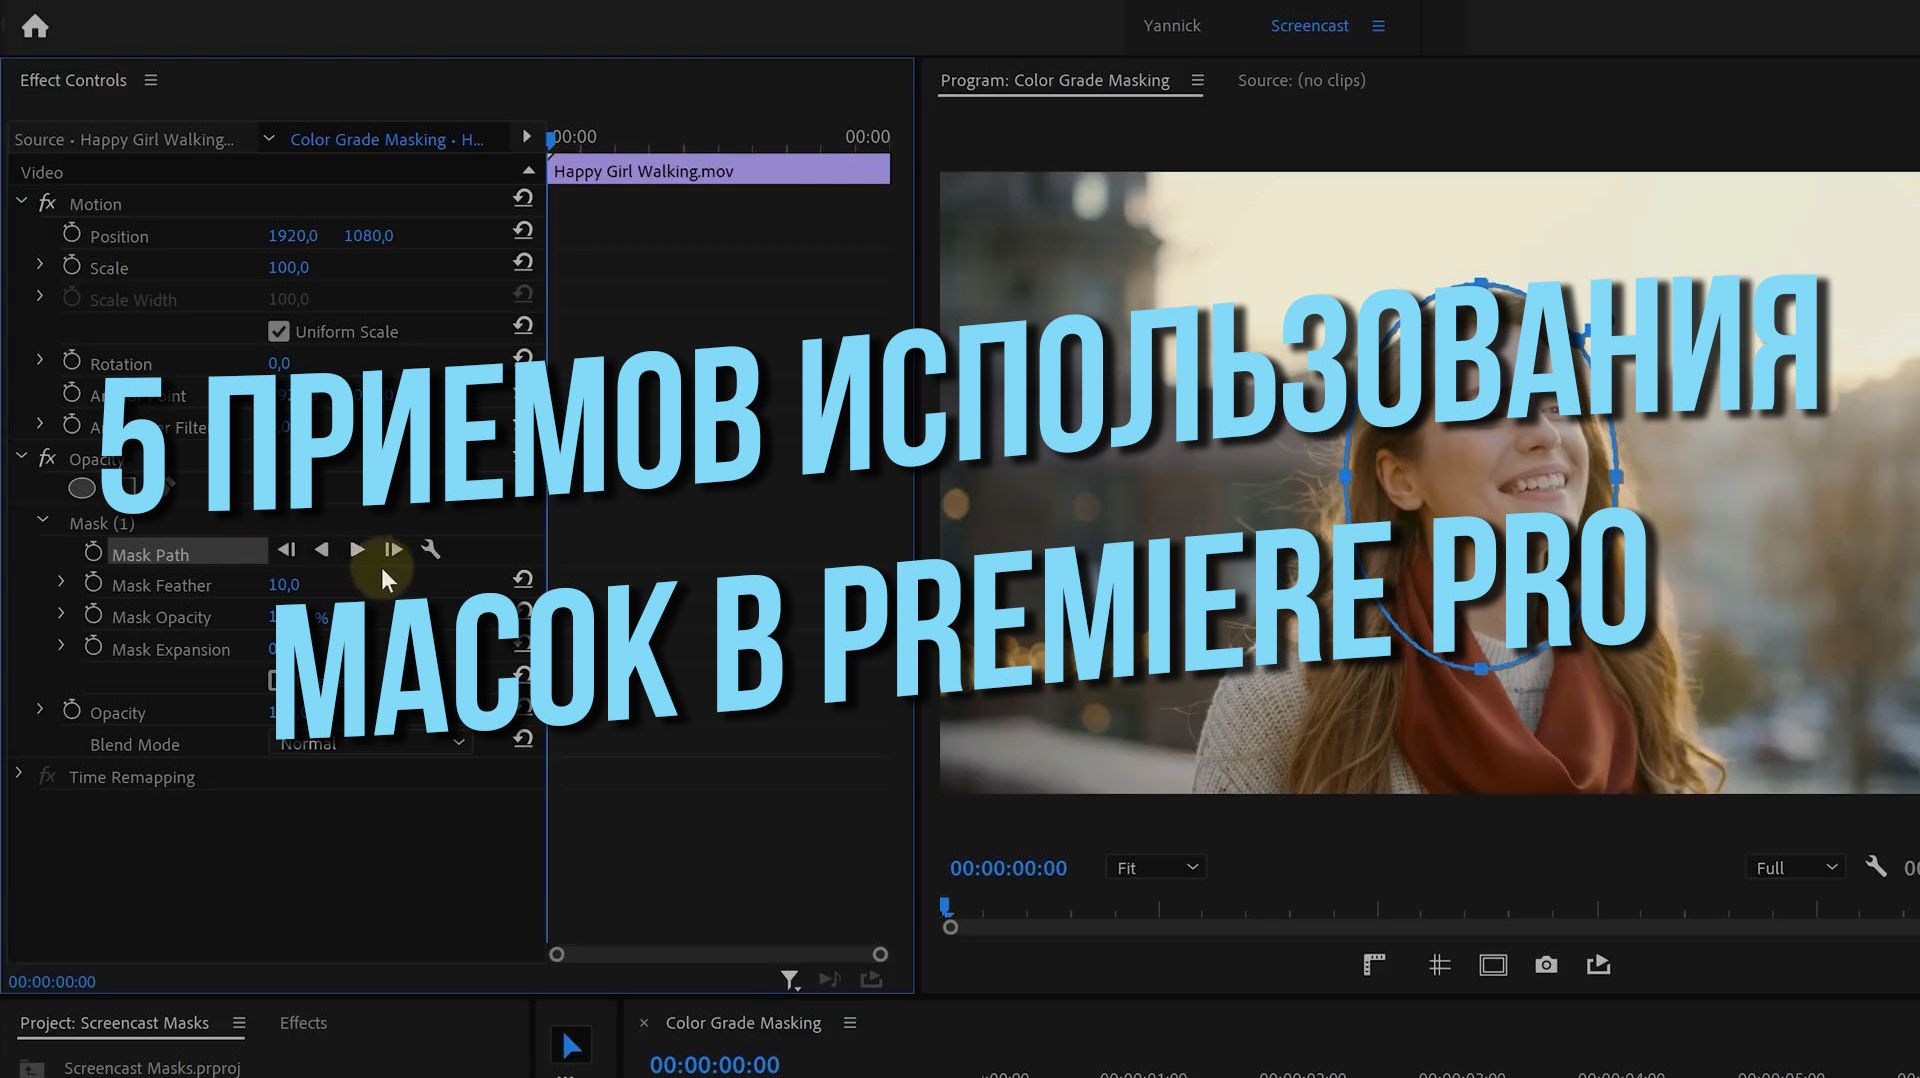Screen dimensions: 1920x1078
Task: Track selected mask forward one frame
Action: [x=393, y=549]
